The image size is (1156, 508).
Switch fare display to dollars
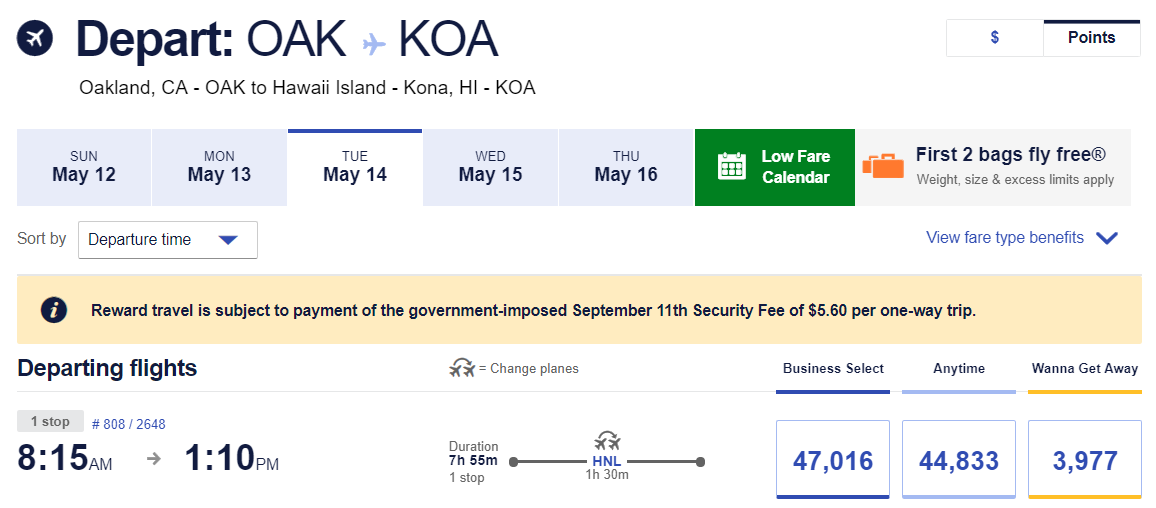pos(994,38)
